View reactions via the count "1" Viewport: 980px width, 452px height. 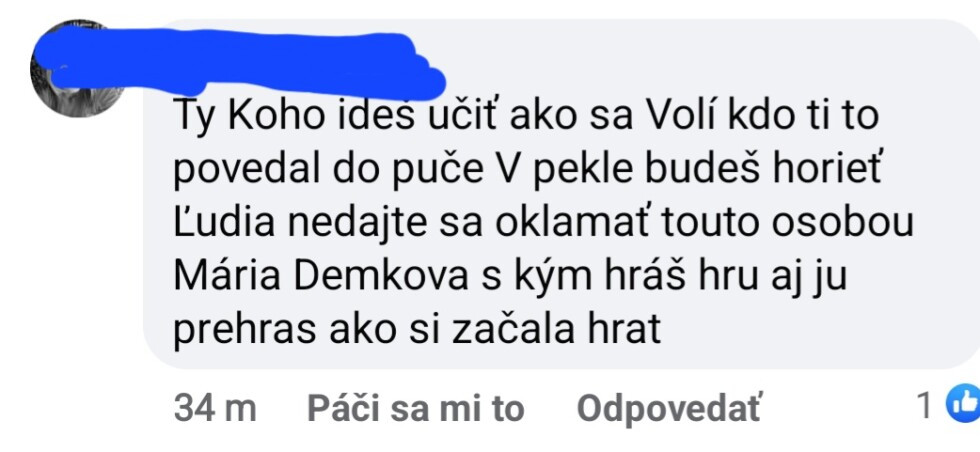point(926,407)
